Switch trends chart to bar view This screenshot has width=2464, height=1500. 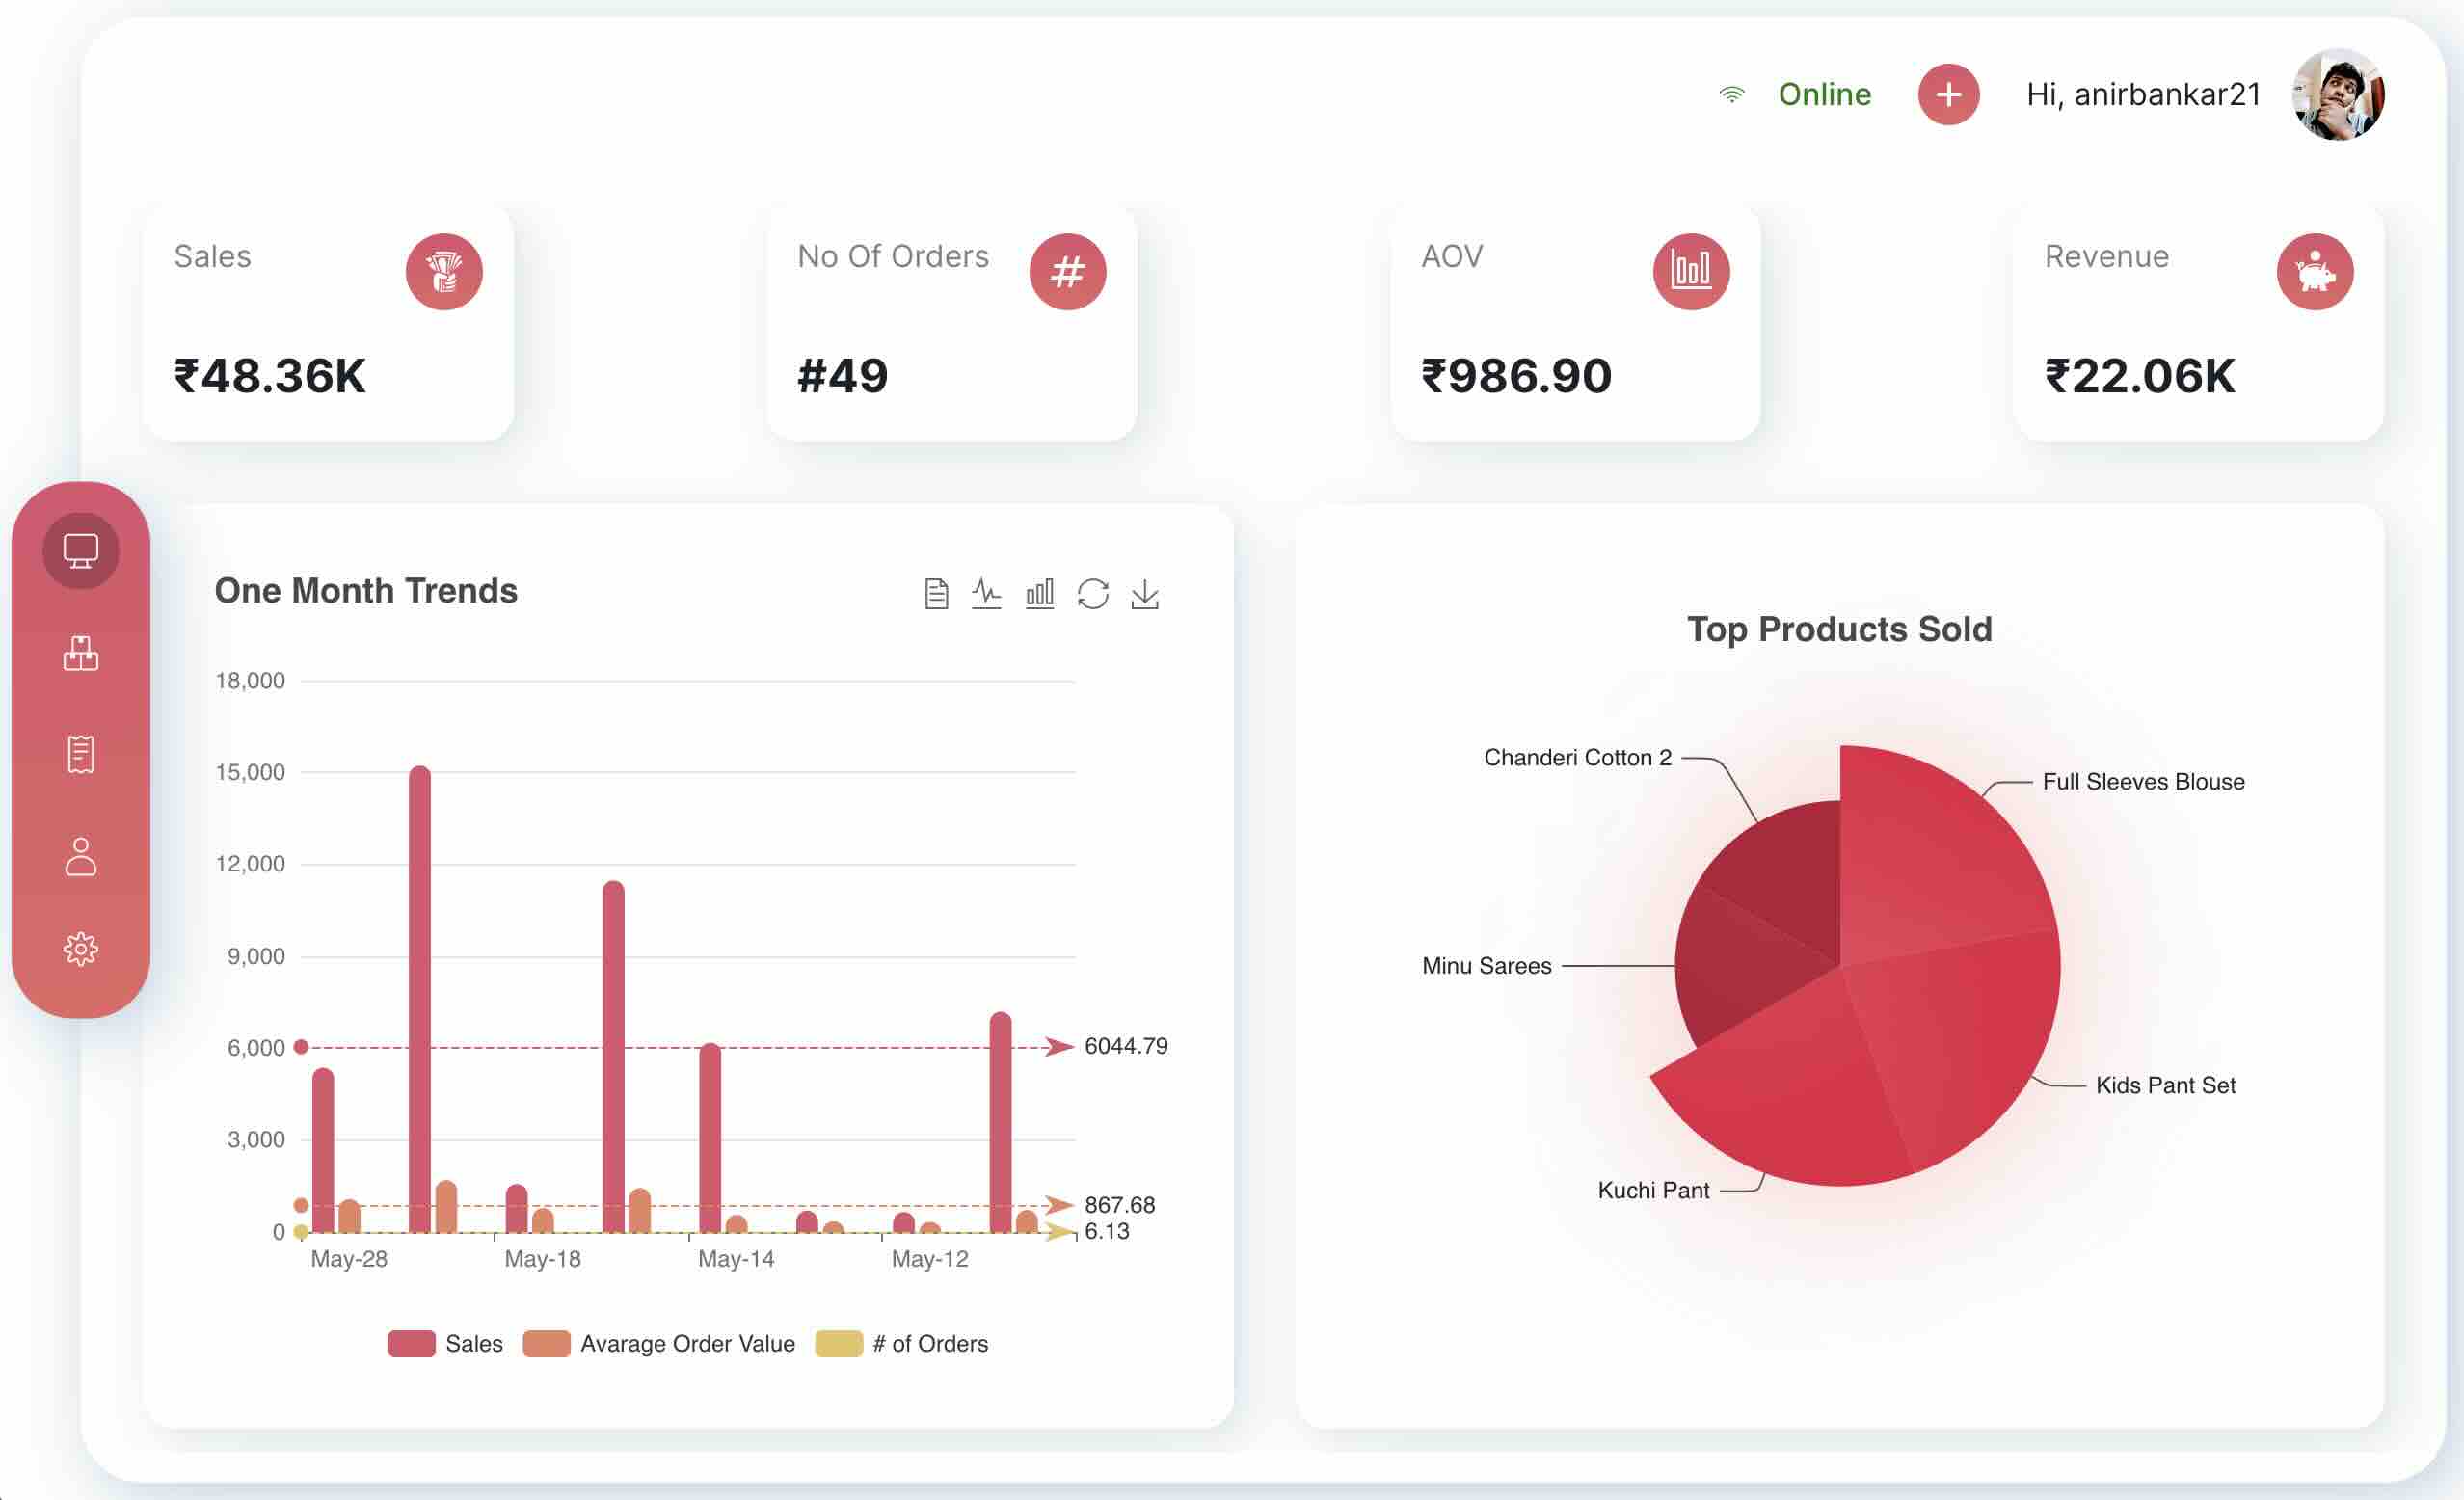pyautogui.click(x=1040, y=593)
